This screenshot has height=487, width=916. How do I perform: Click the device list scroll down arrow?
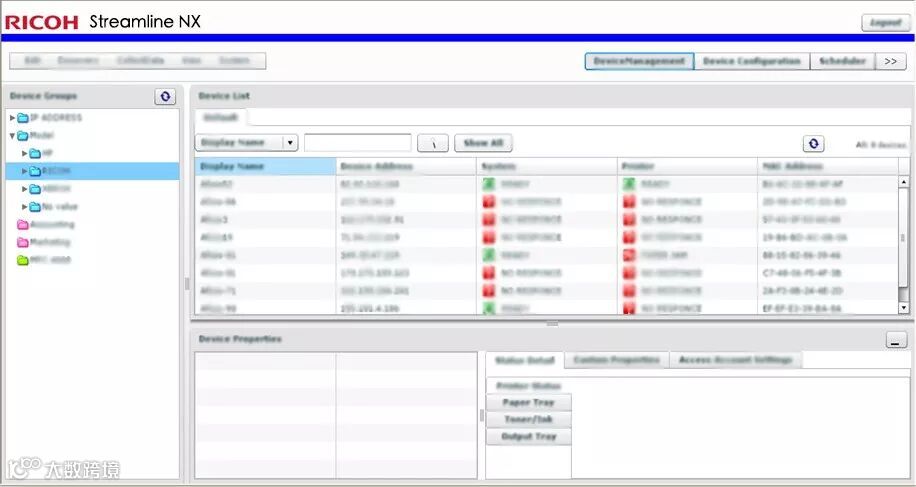pyautogui.click(x=904, y=308)
